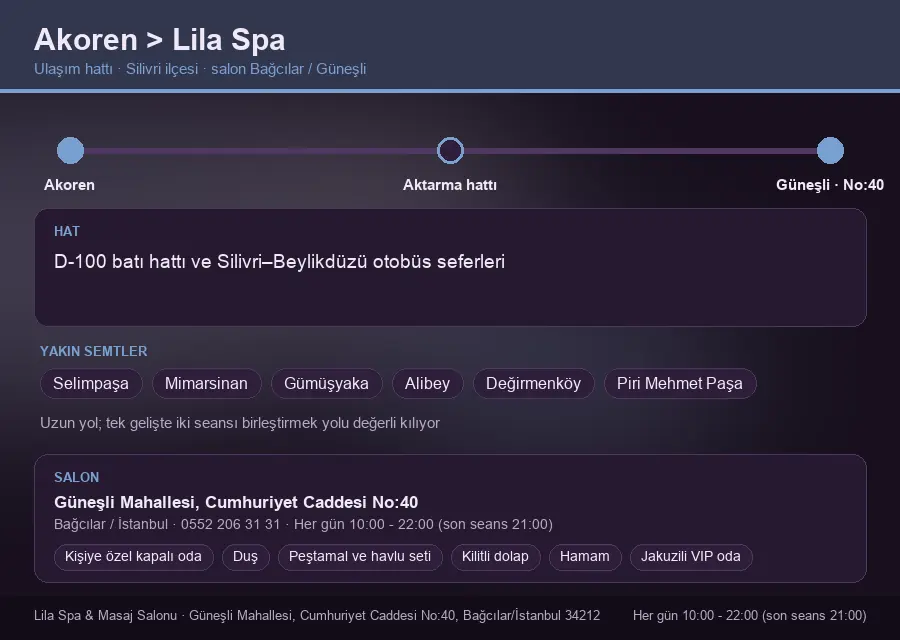Viewport: 900px width, 640px height.
Task: Click the Güneşli No:40 end stop marker
Action: tap(830, 150)
